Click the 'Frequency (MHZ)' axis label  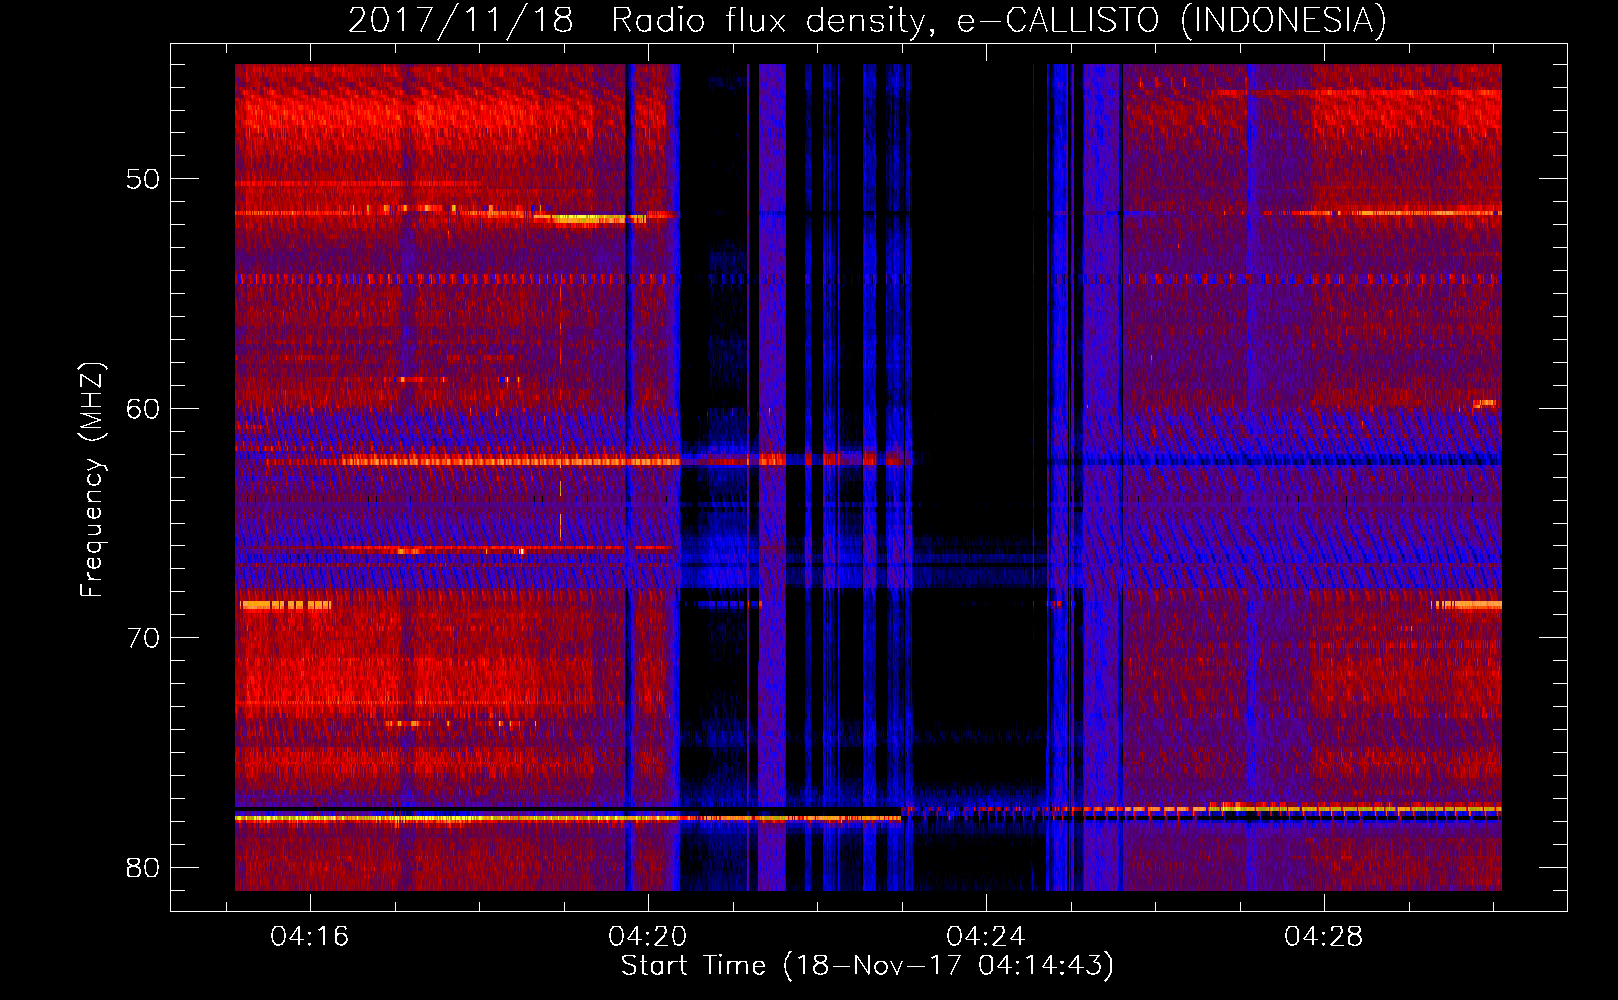pyautogui.click(x=92, y=480)
